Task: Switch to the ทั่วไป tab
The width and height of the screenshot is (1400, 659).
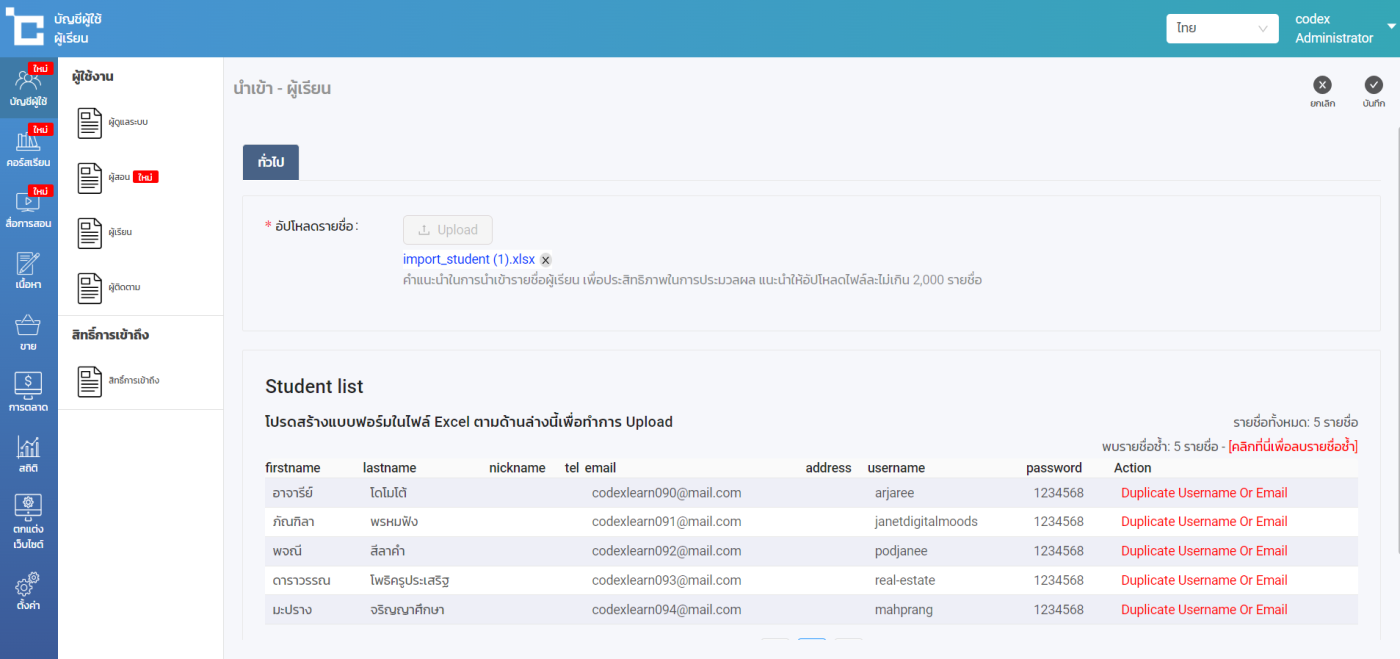Action: click(x=270, y=162)
